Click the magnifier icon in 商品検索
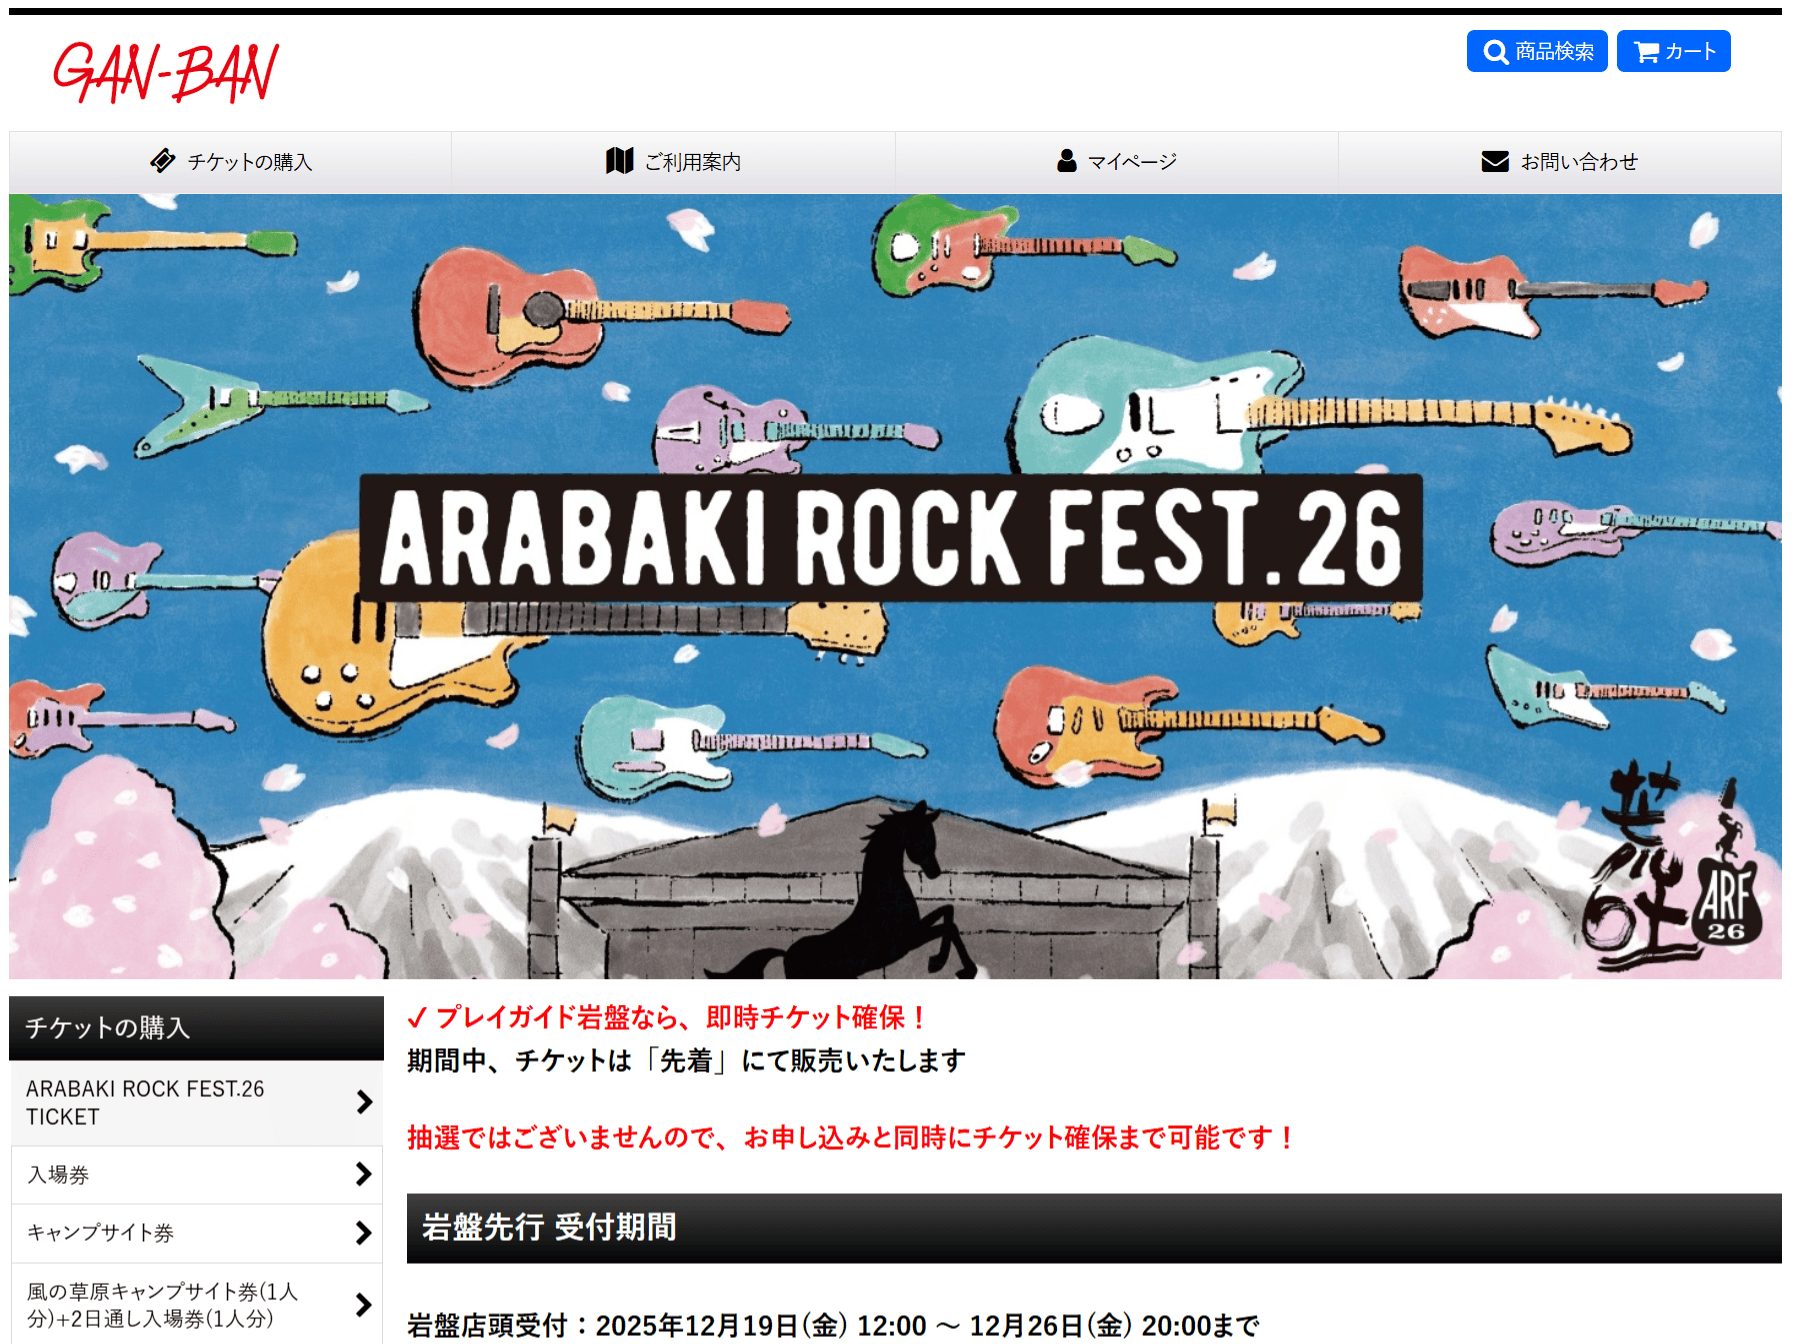 click(1495, 52)
